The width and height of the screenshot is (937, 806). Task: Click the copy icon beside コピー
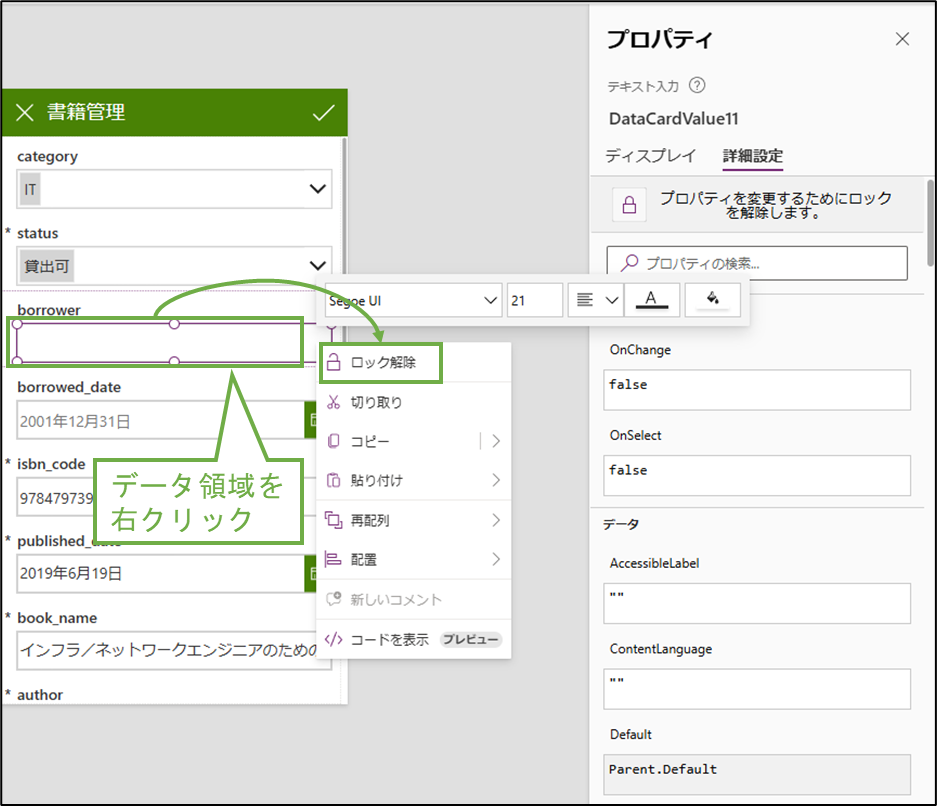[333, 441]
